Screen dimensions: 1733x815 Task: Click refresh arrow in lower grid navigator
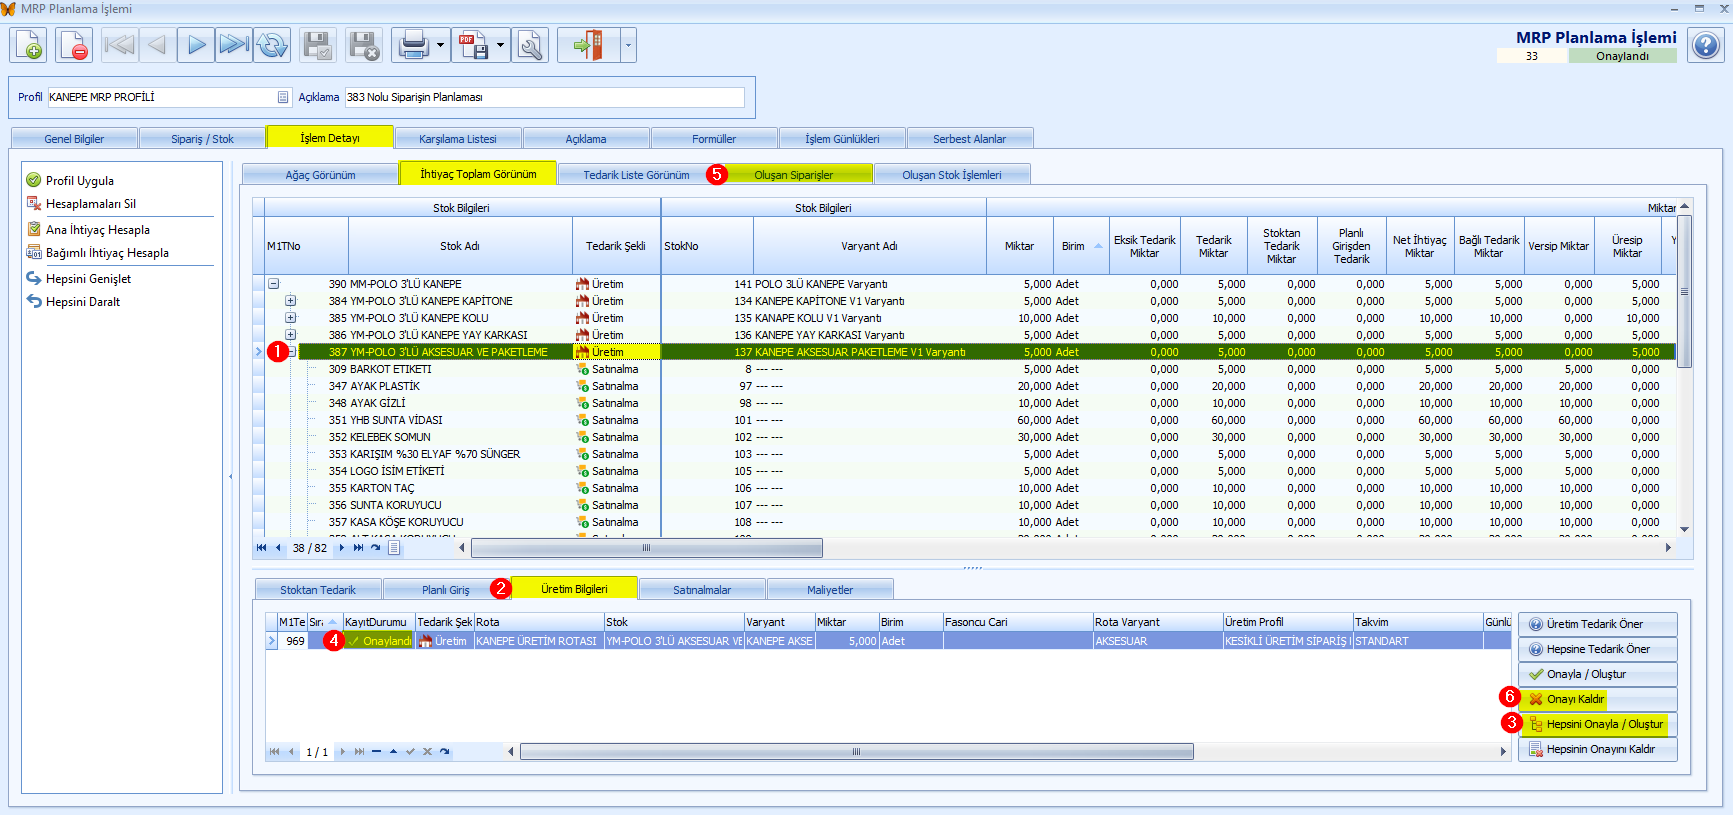[444, 751]
